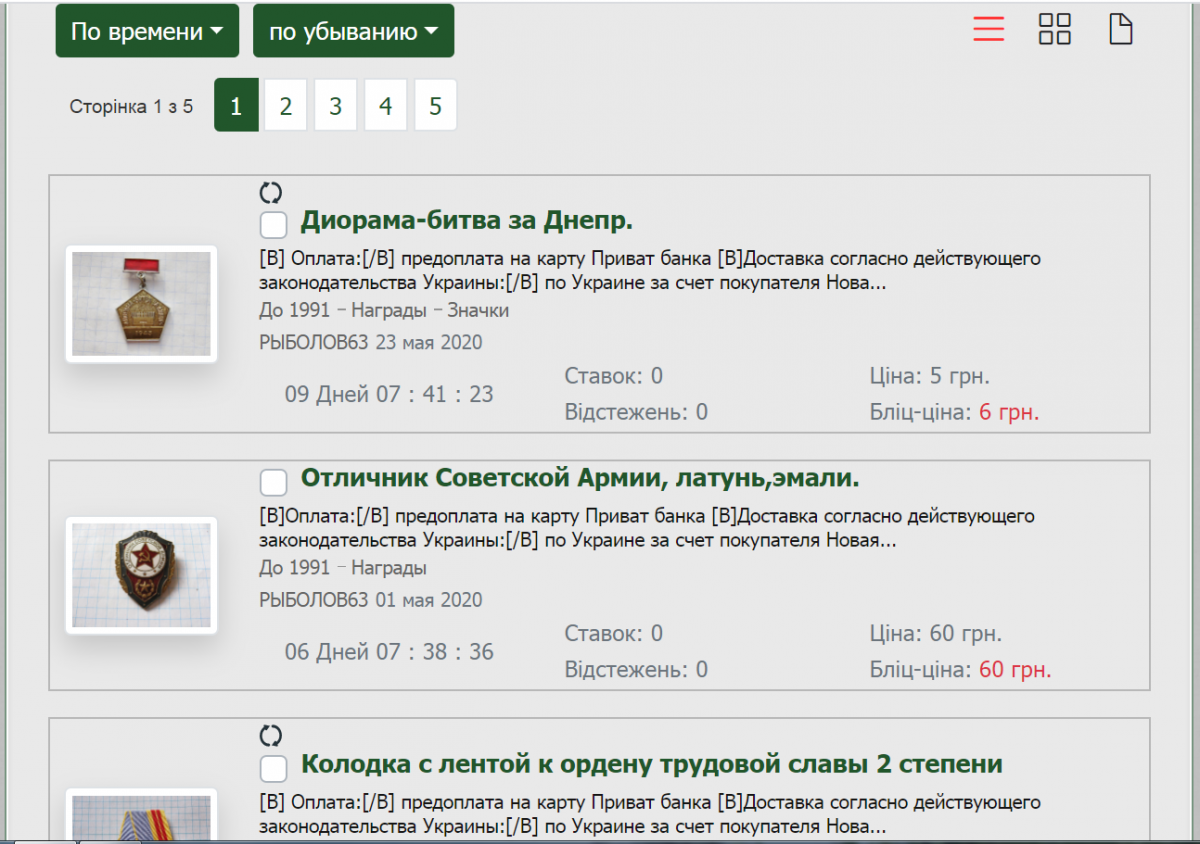Go to page 5
Viewport: 1200px width, 844px height.
coord(435,105)
